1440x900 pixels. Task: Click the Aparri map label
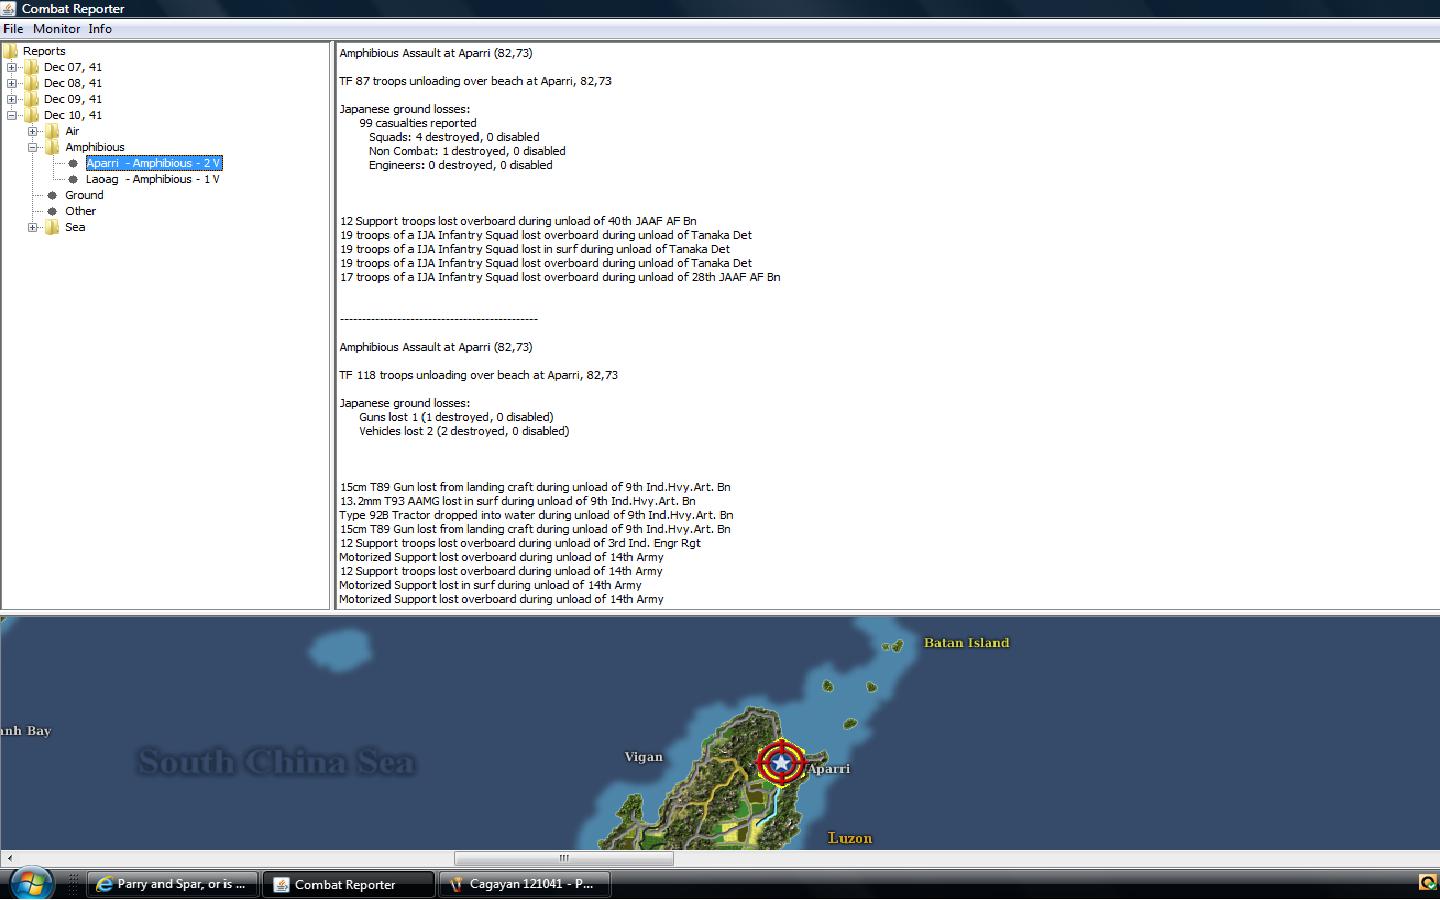click(829, 769)
